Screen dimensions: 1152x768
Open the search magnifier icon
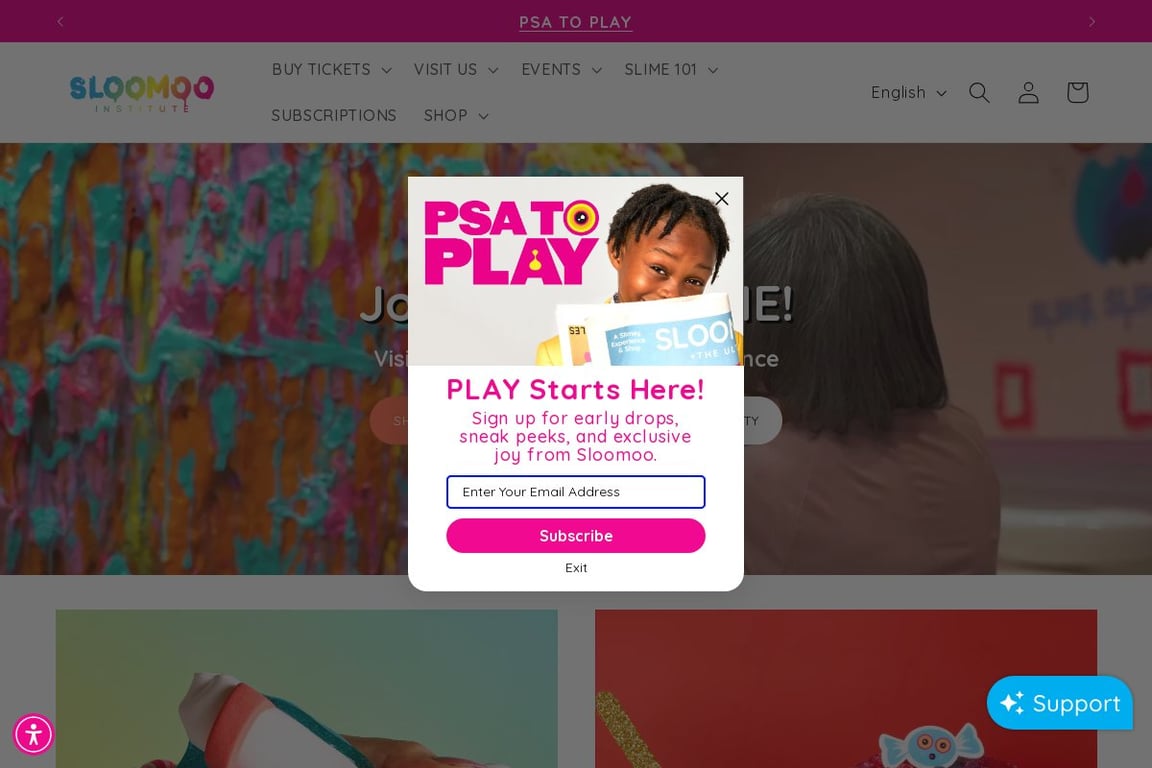[x=979, y=93]
